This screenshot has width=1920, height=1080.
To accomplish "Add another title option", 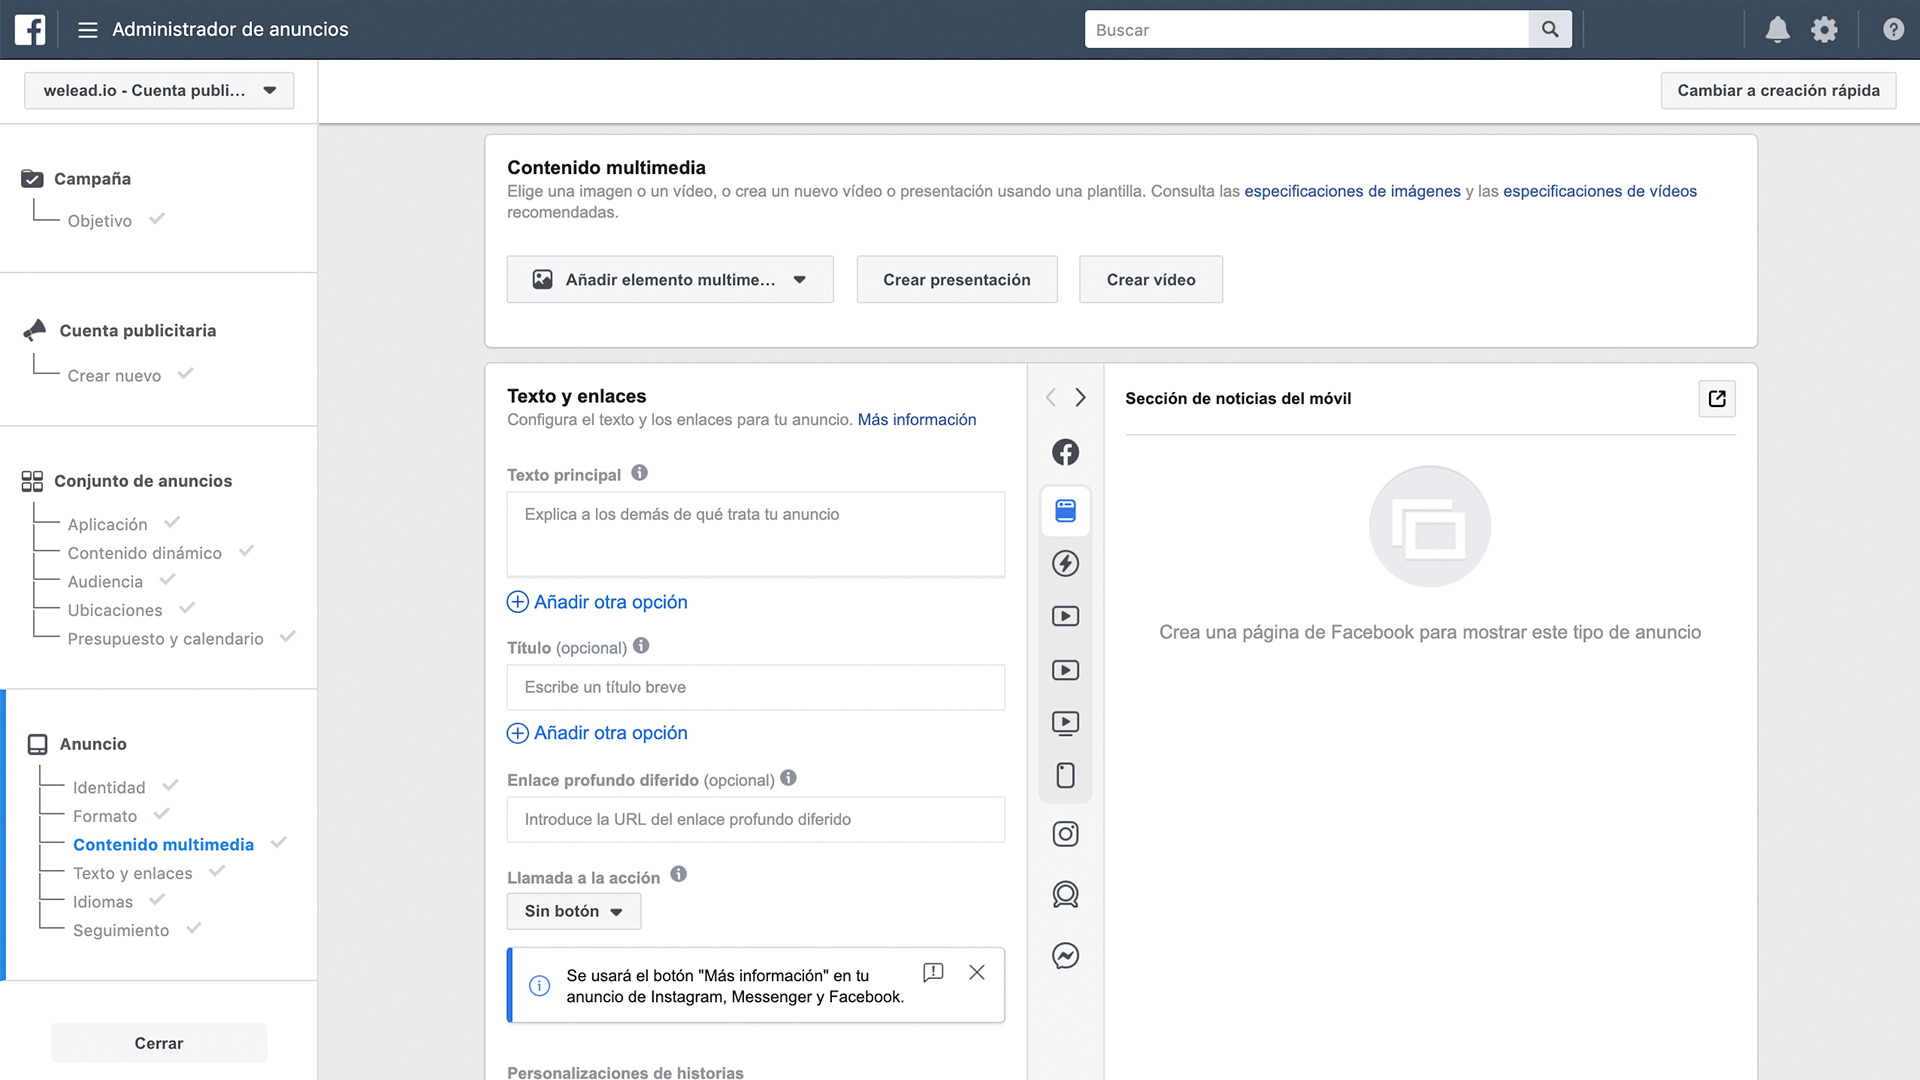I will 597,733.
